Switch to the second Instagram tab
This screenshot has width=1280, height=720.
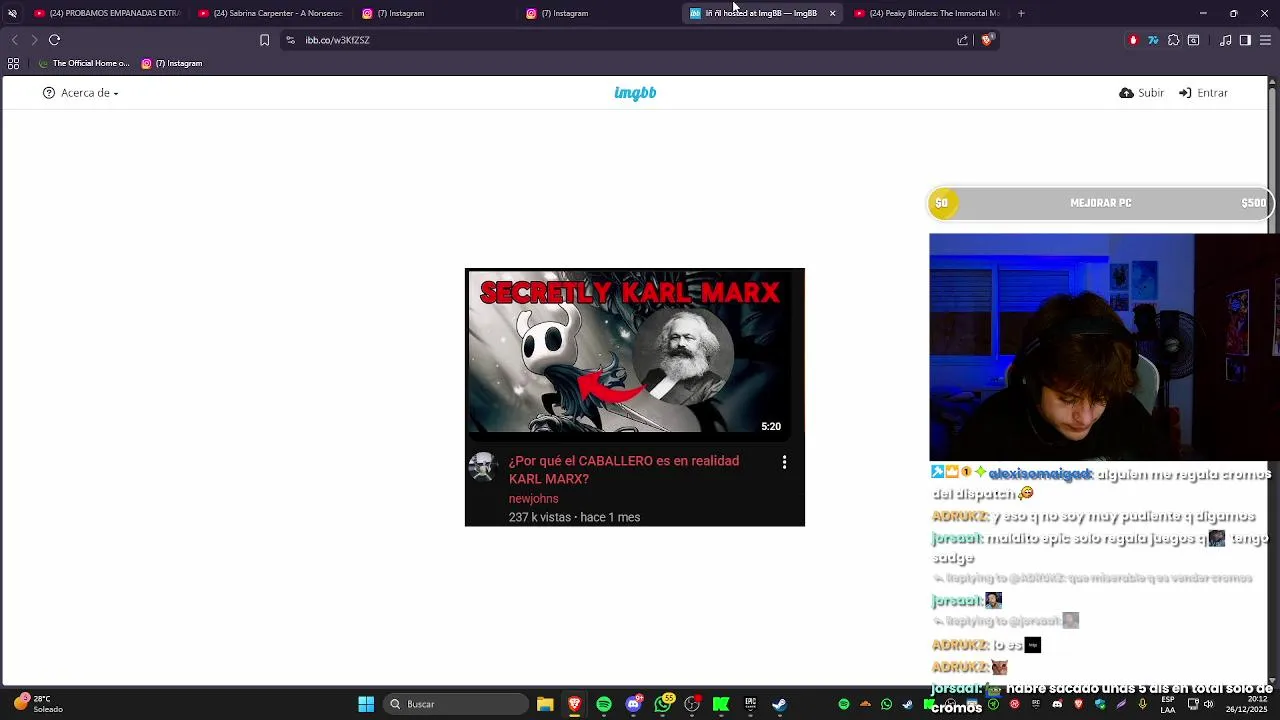point(598,13)
